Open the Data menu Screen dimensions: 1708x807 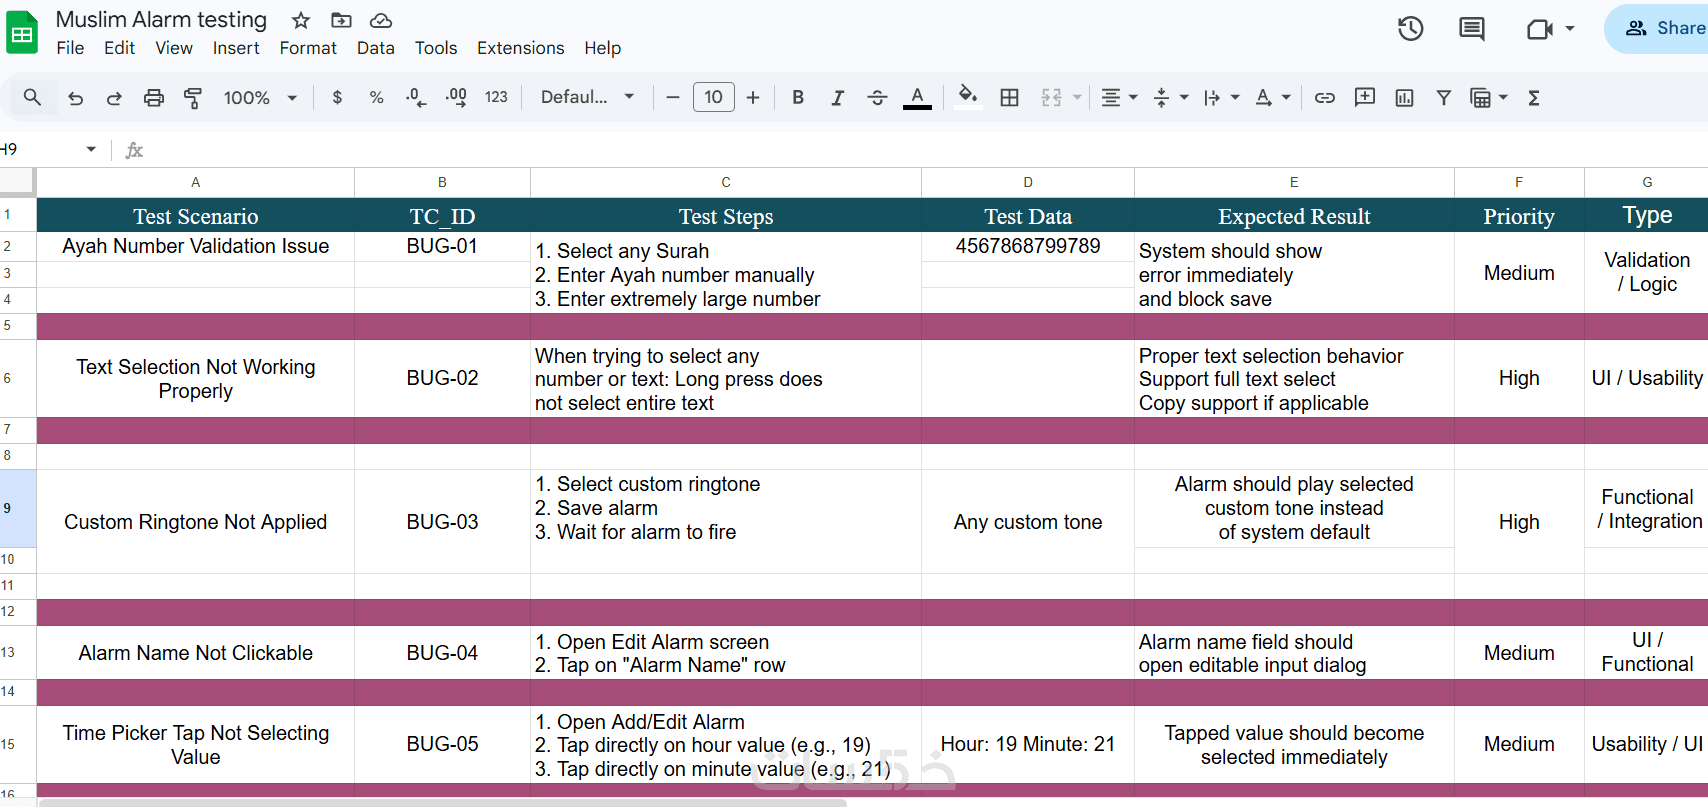375,48
